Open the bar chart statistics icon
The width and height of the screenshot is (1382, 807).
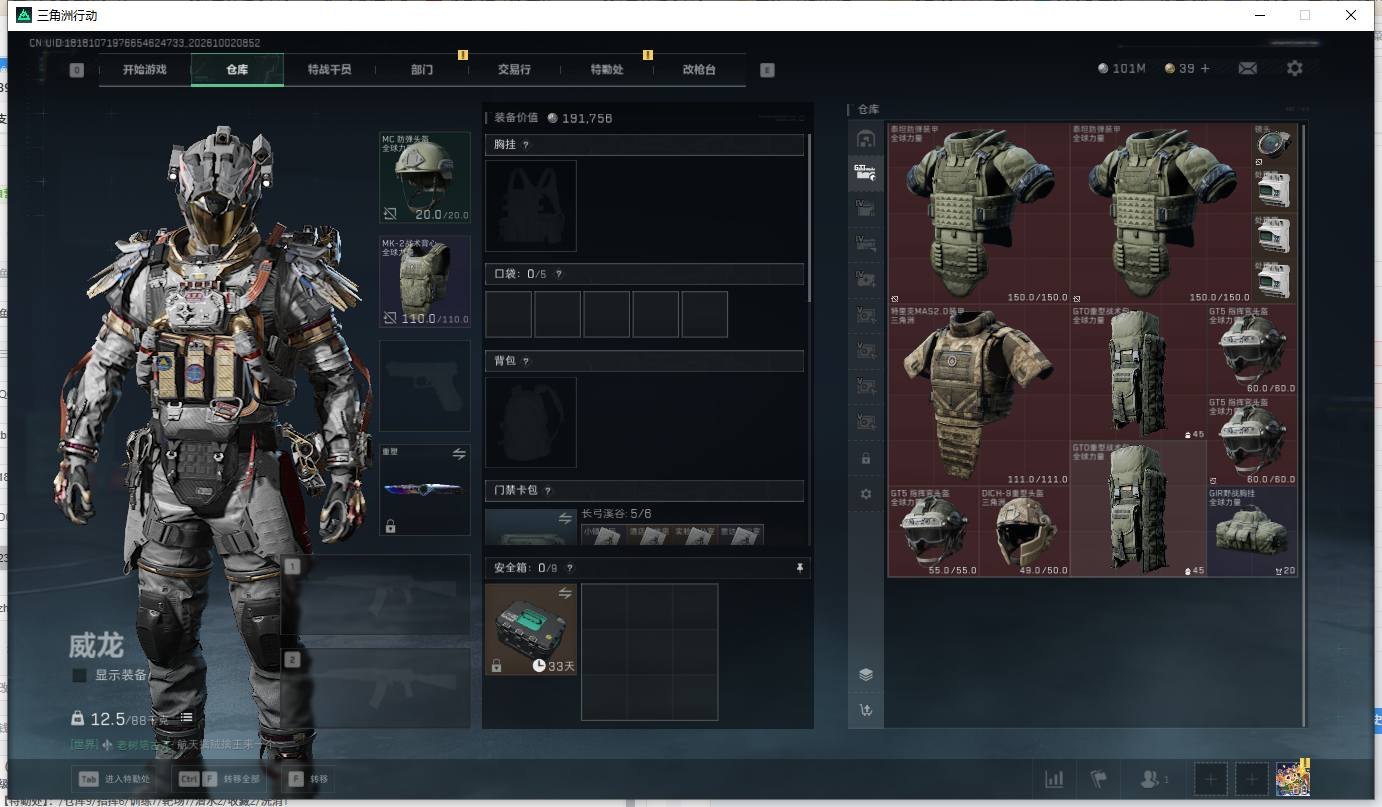point(1054,779)
